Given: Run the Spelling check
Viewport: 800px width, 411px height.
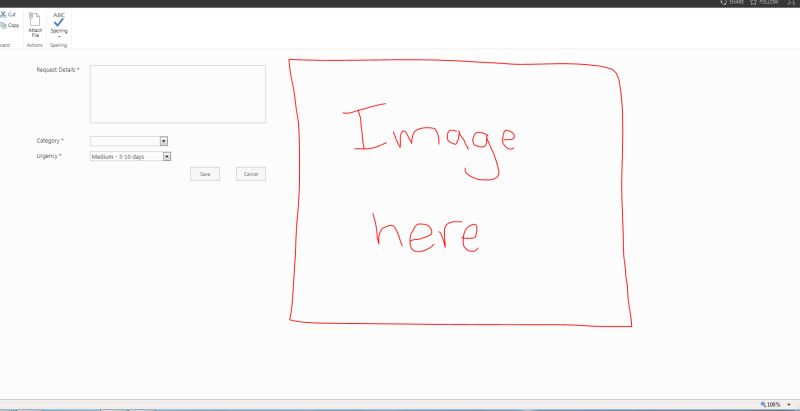Looking at the screenshot, I should (59, 23).
